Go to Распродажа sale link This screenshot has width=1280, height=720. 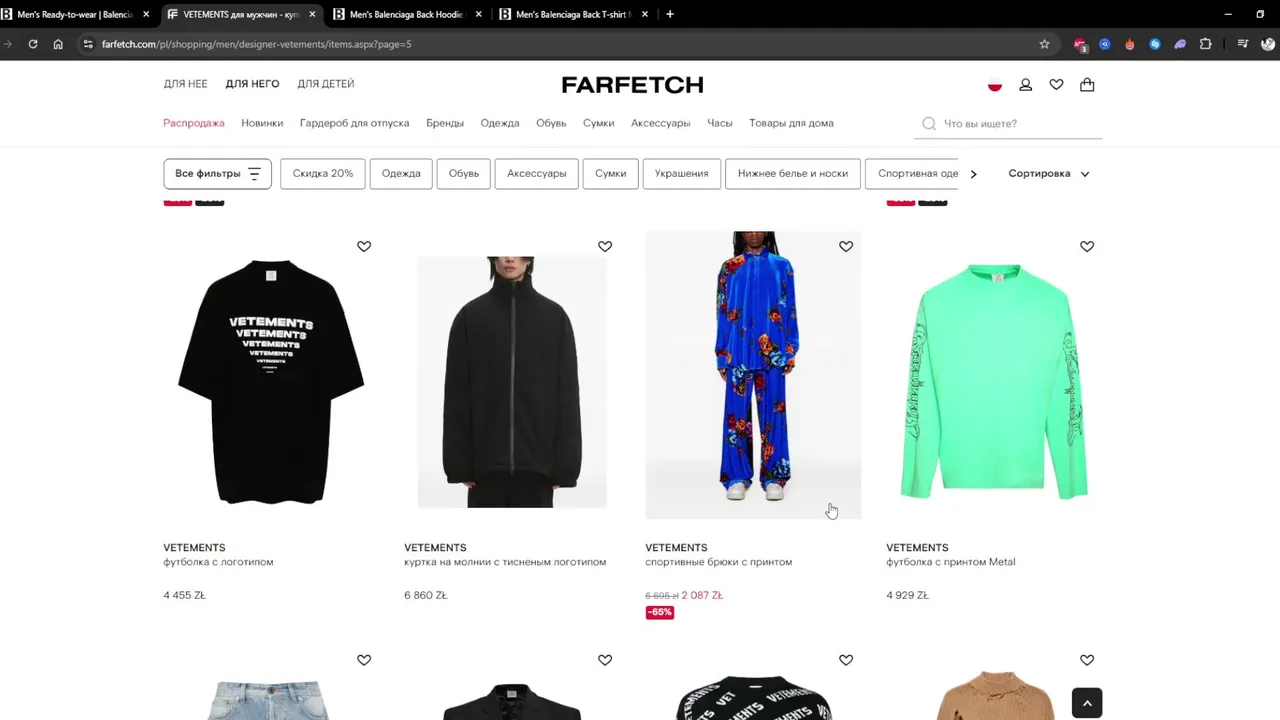[x=194, y=123]
